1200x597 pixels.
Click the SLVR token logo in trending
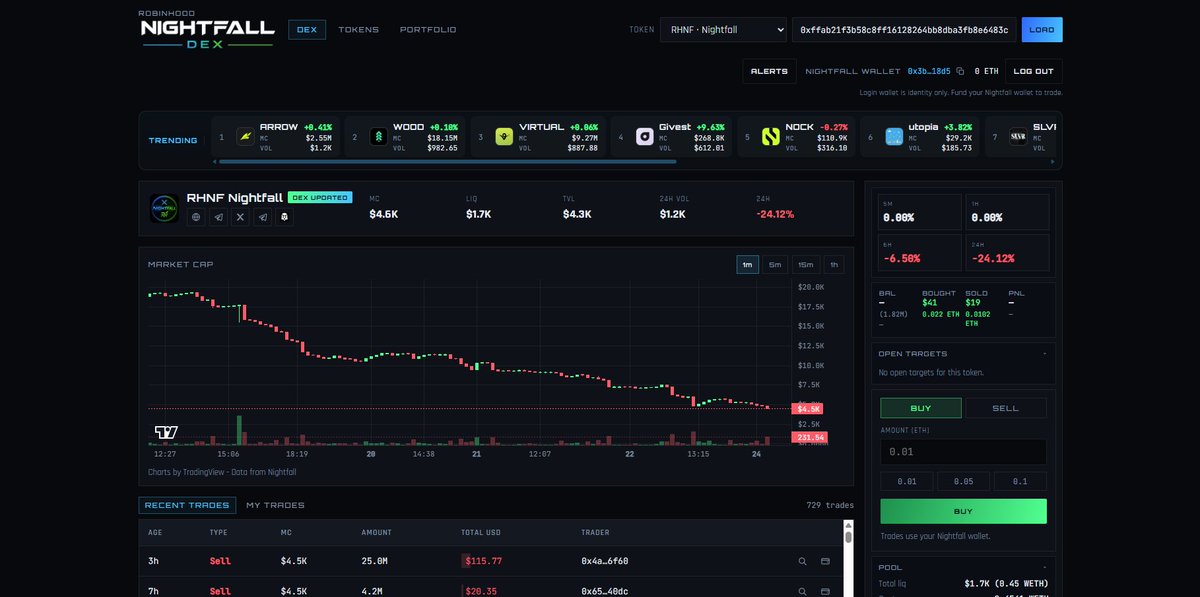pos(1018,137)
